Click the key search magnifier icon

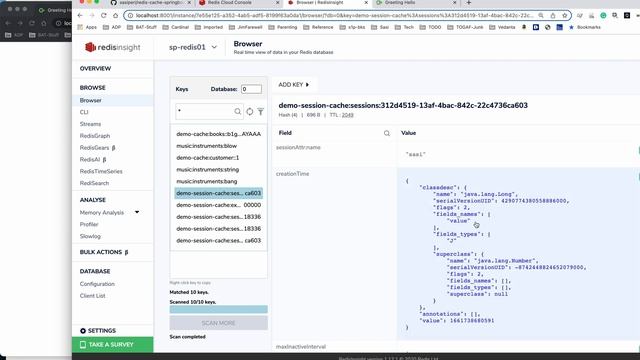[x=238, y=111]
